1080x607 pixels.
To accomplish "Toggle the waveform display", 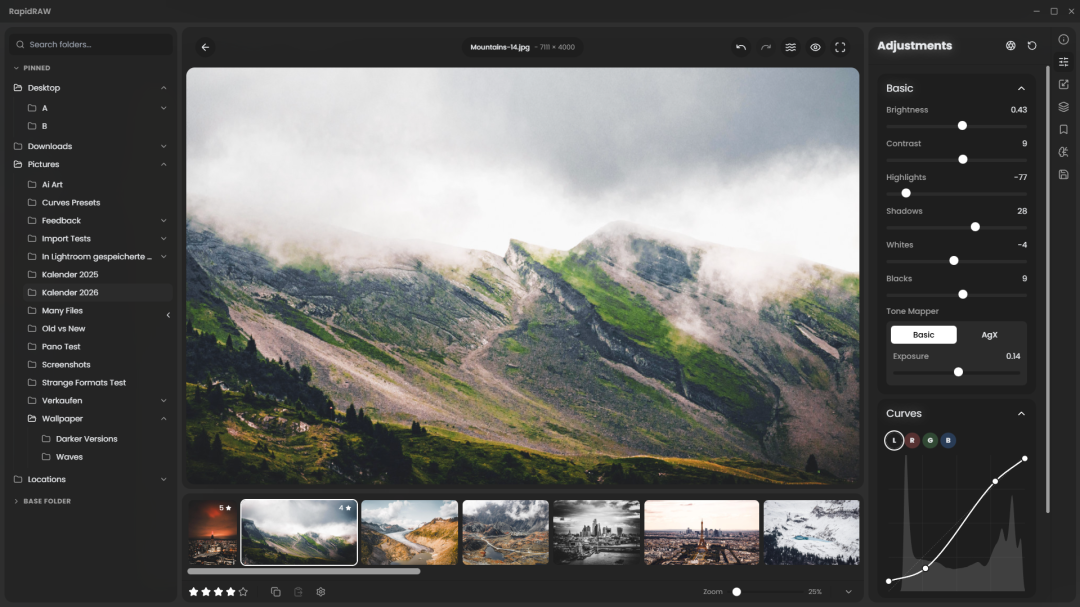I will (790, 47).
